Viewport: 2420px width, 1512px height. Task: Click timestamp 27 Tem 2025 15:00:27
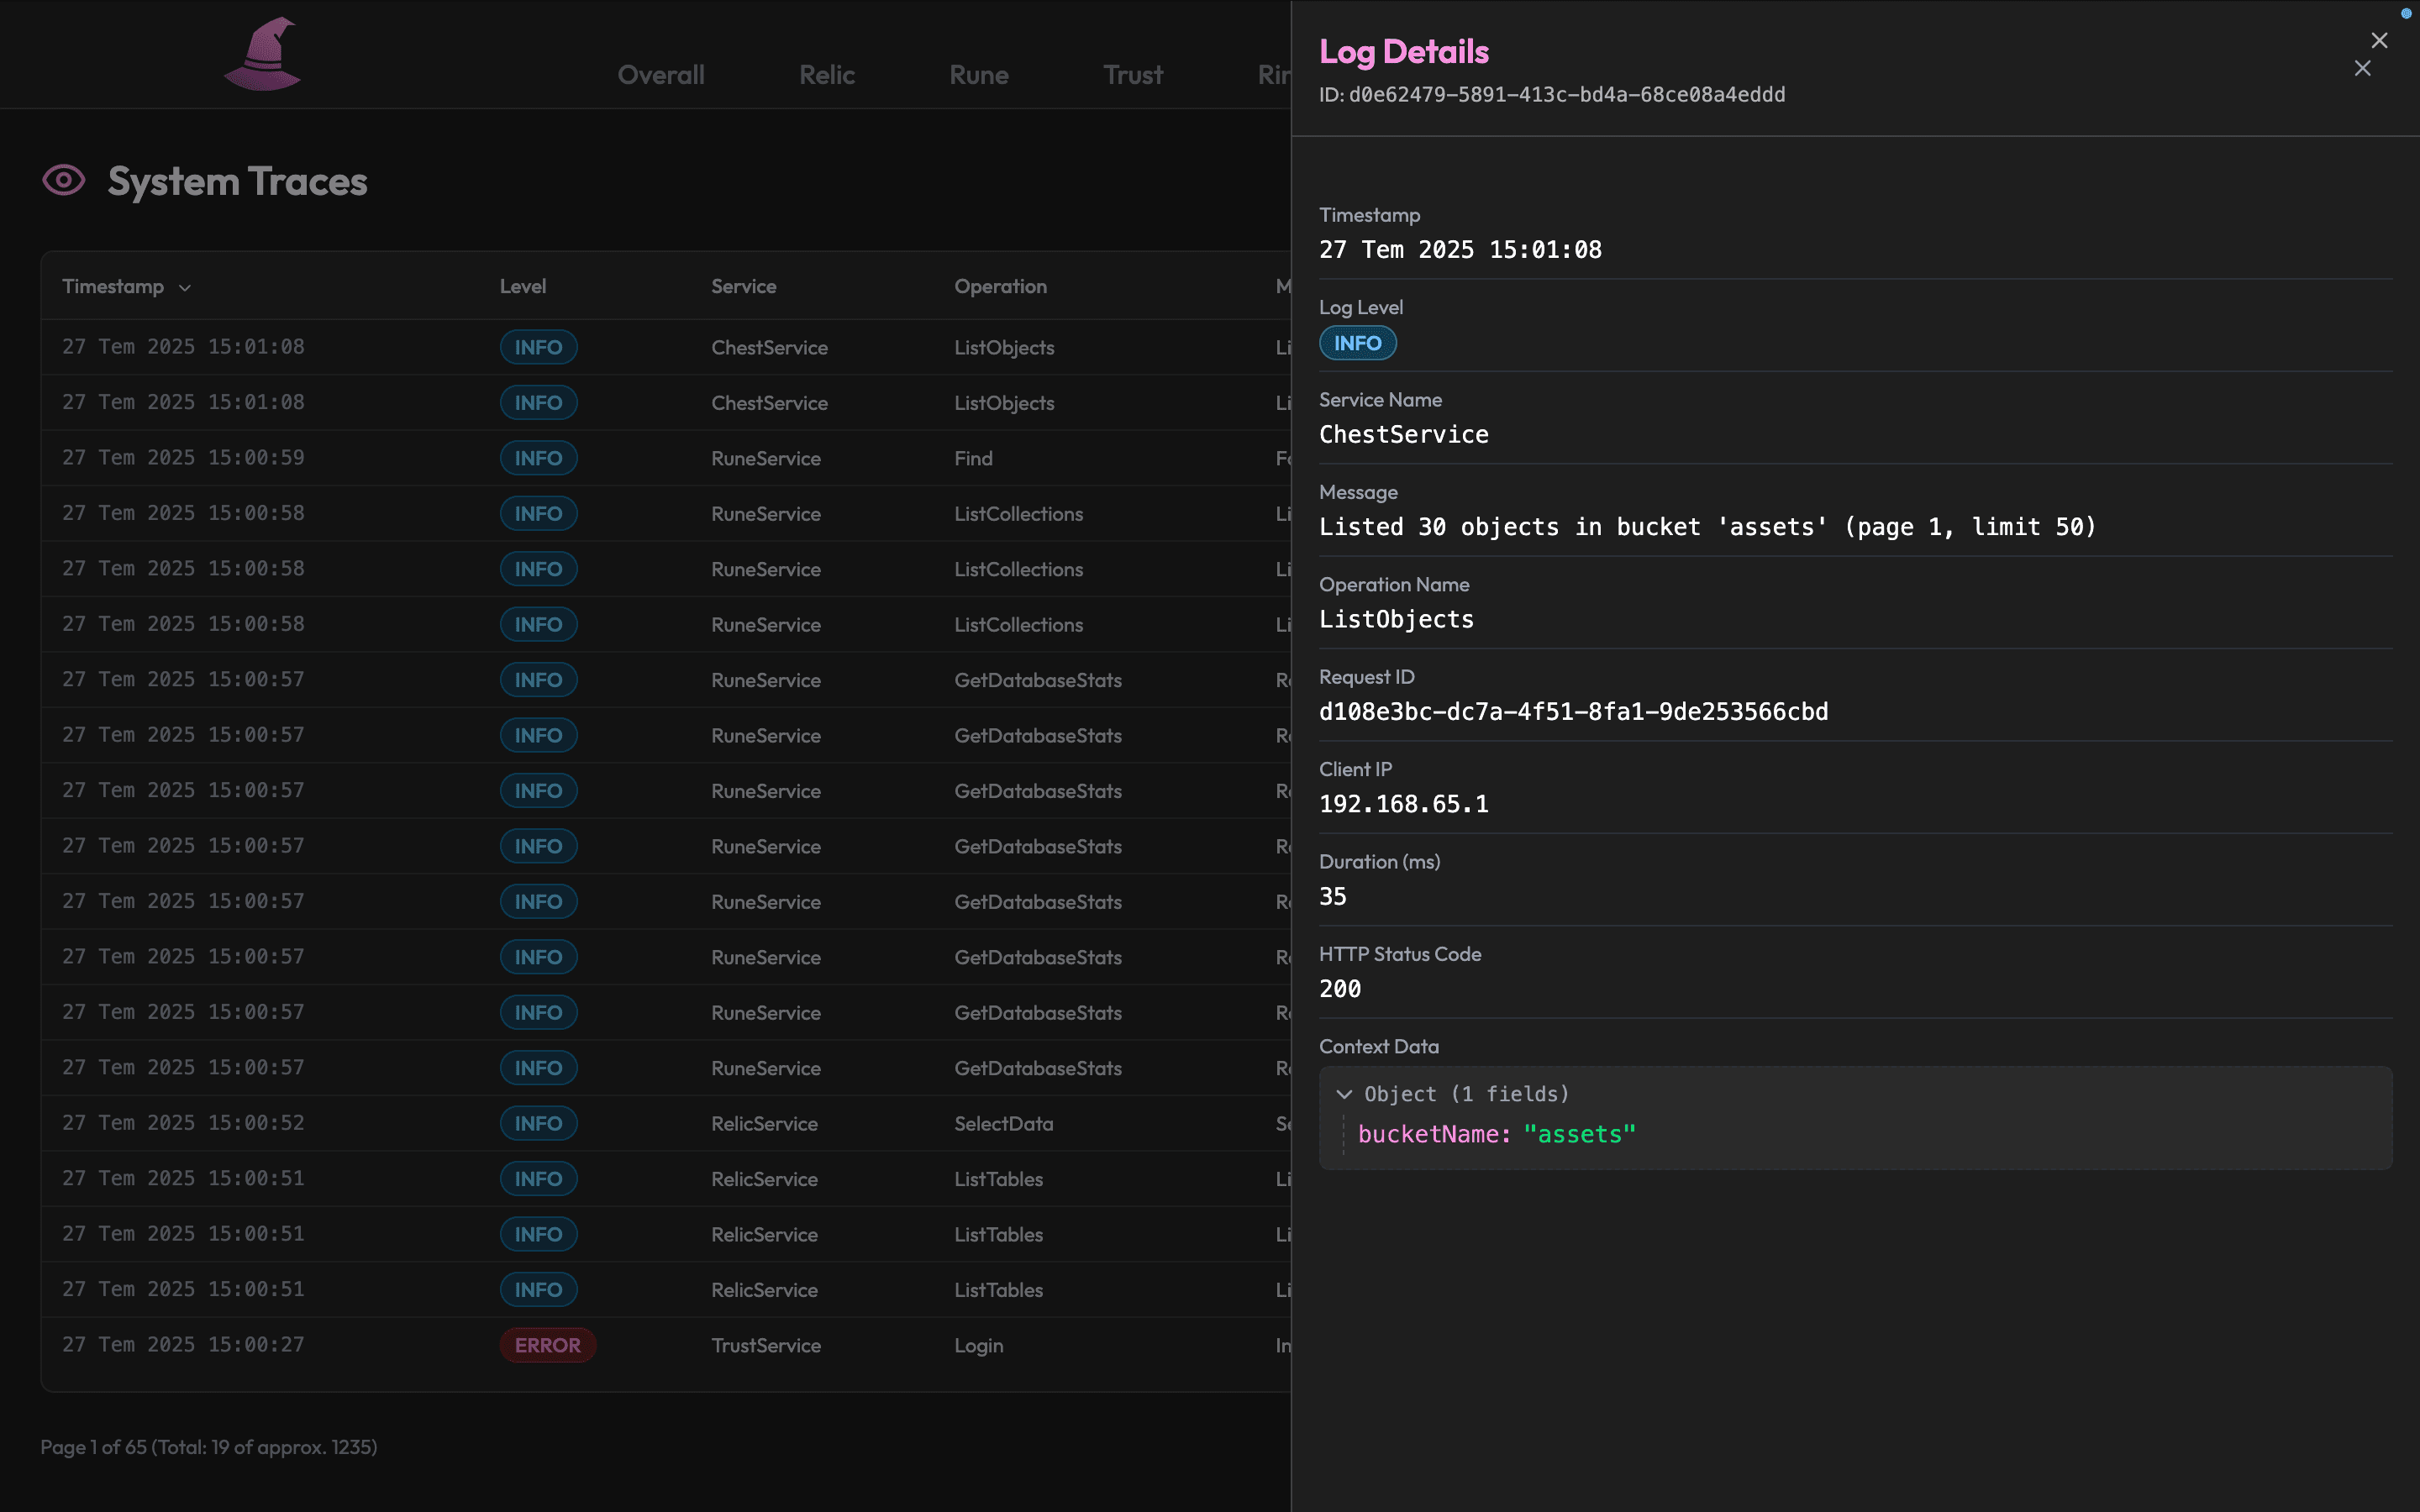[183, 1345]
